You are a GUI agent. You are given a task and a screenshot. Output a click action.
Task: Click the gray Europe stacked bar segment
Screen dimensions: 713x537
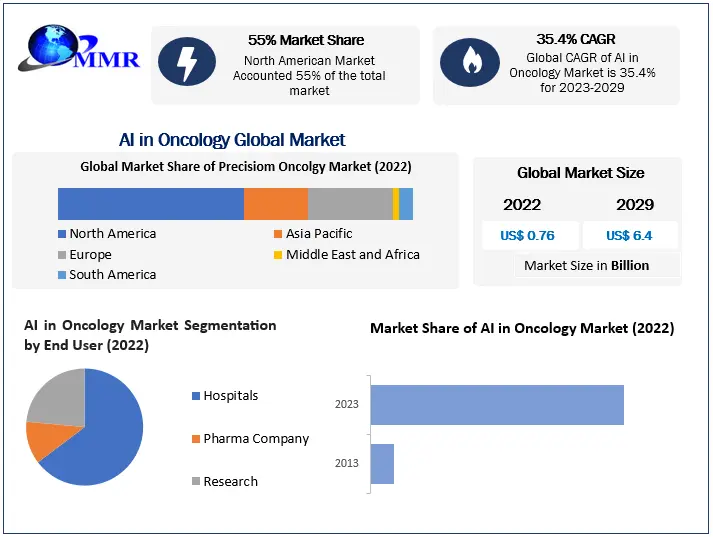tap(350, 203)
